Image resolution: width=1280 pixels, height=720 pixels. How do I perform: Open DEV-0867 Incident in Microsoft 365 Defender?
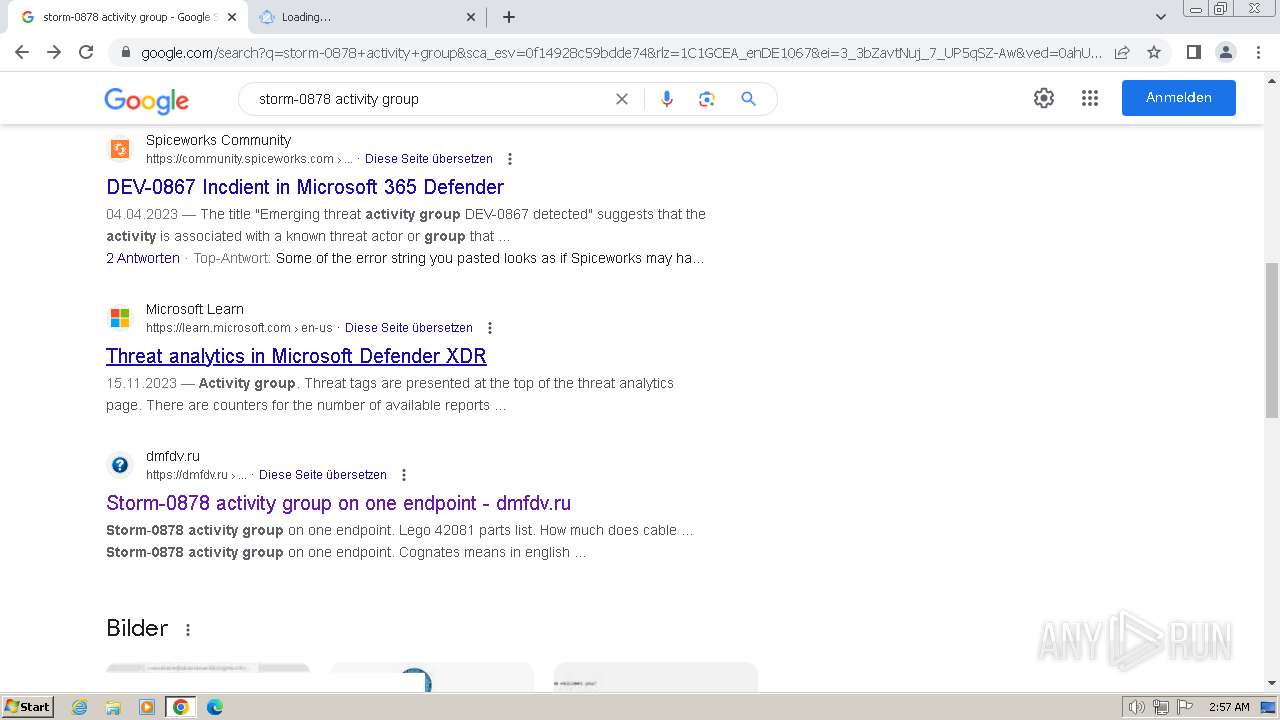305,187
